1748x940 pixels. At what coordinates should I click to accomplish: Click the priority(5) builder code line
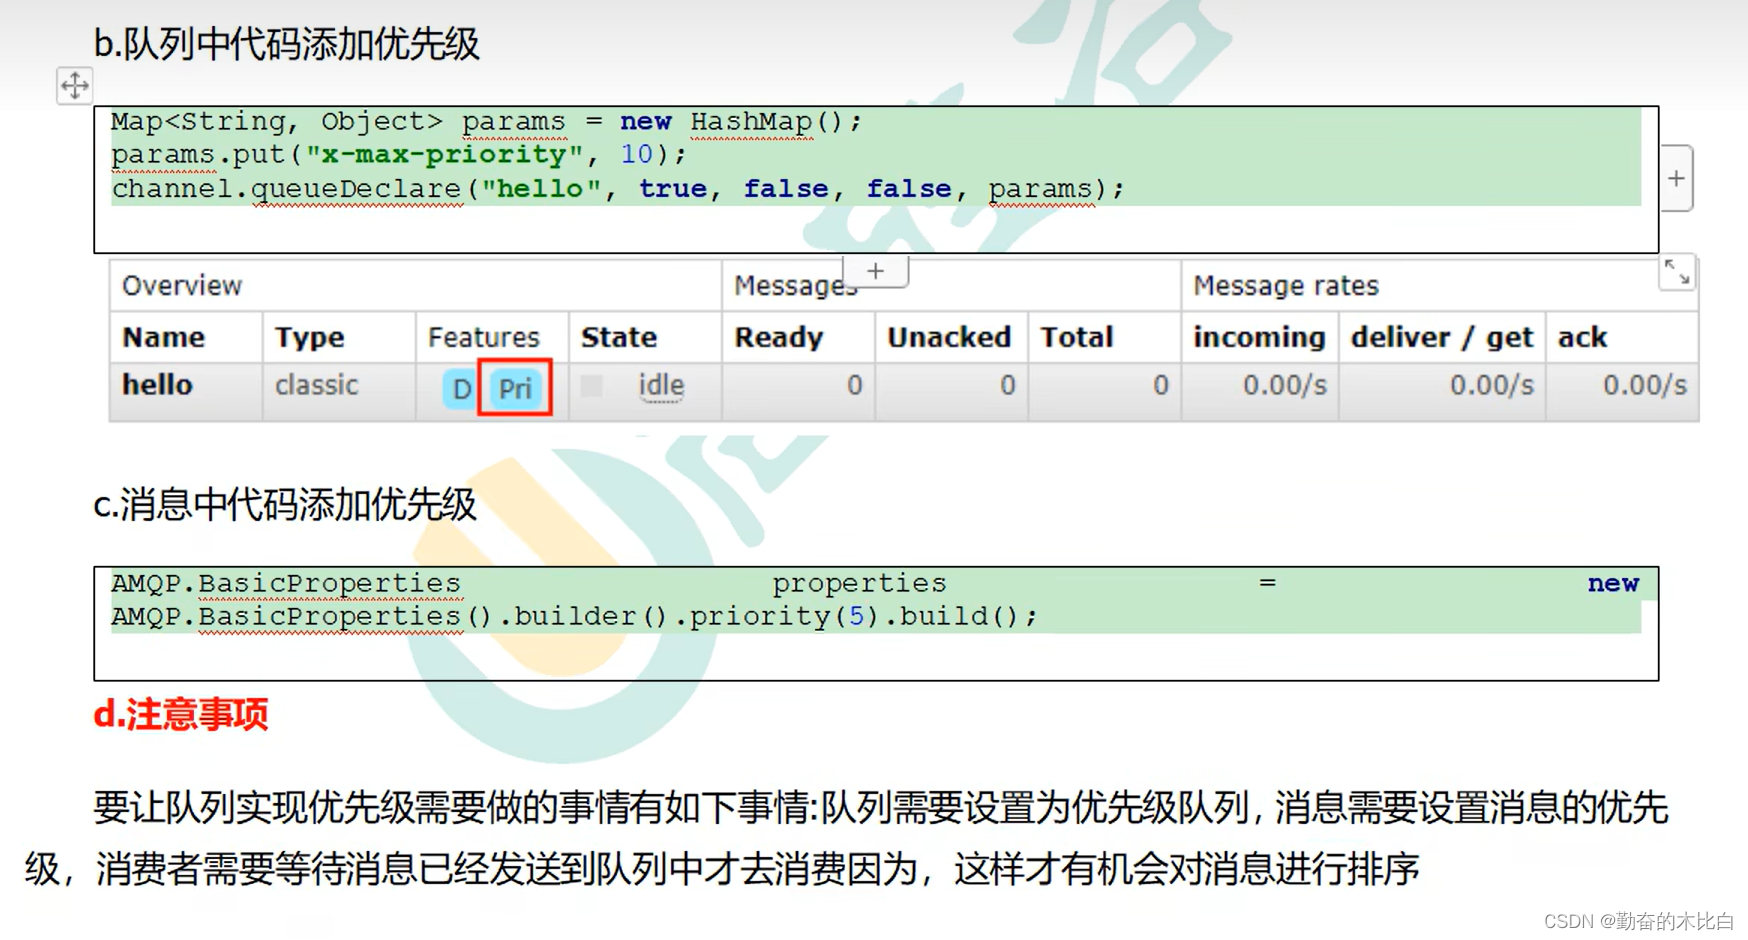click(x=574, y=616)
